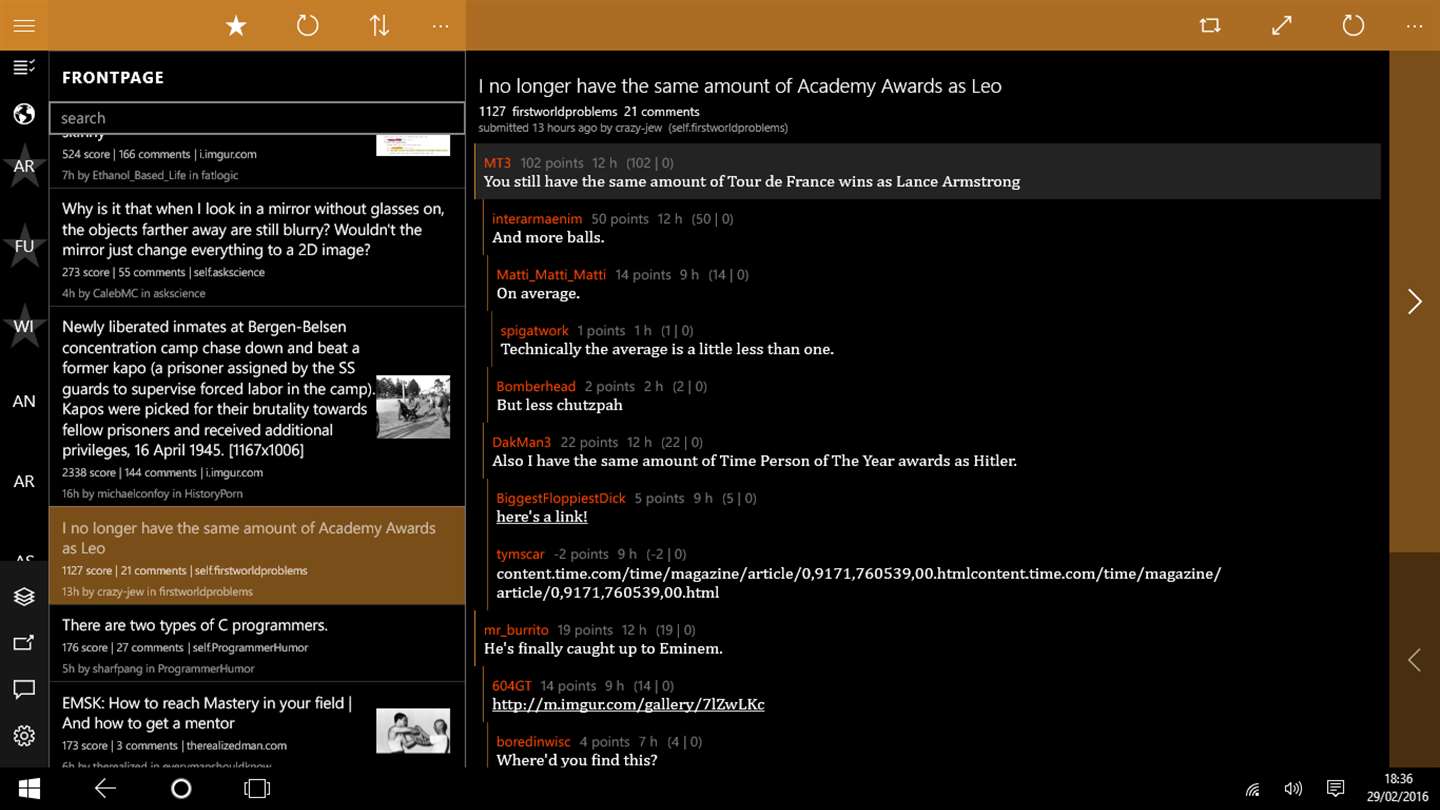
Task: Click the post title in comments pane
Action: pyautogui.click(x=740, y=86)
